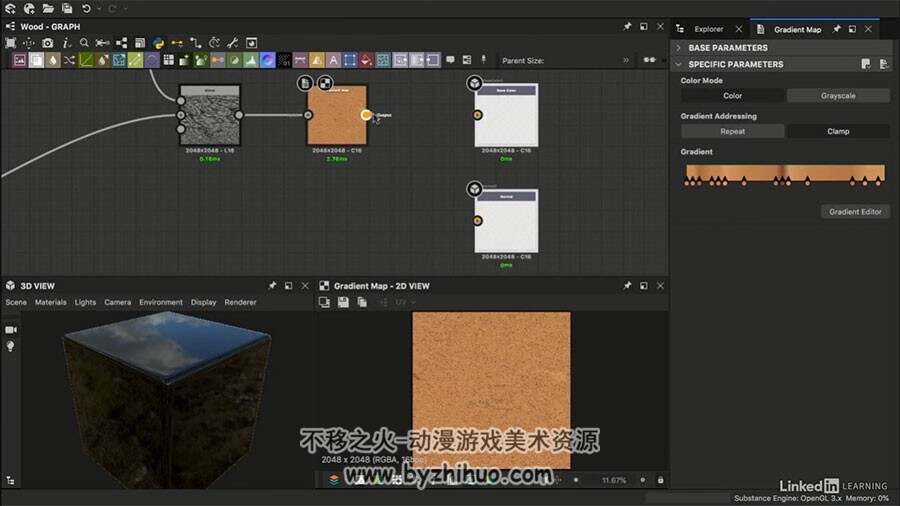
Task: Switch to the Explorer tab
Action: (x=708, y=29)
